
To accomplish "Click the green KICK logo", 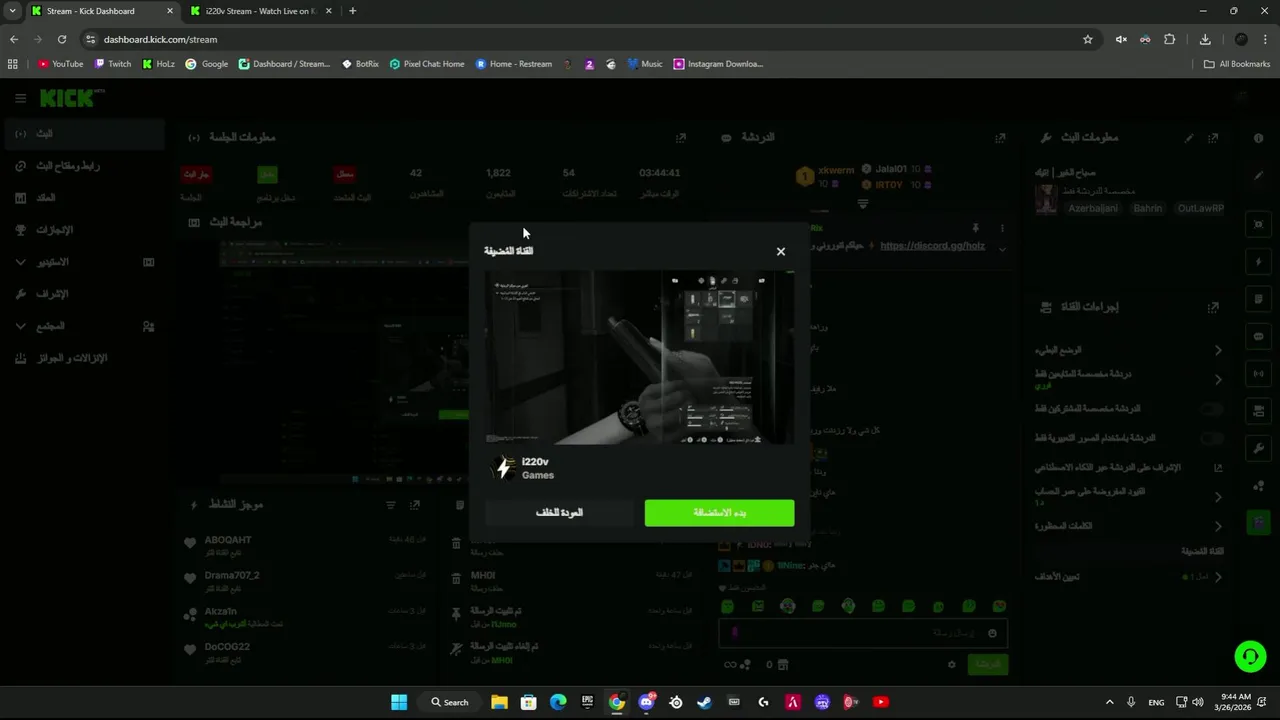I will coord(67,98).
